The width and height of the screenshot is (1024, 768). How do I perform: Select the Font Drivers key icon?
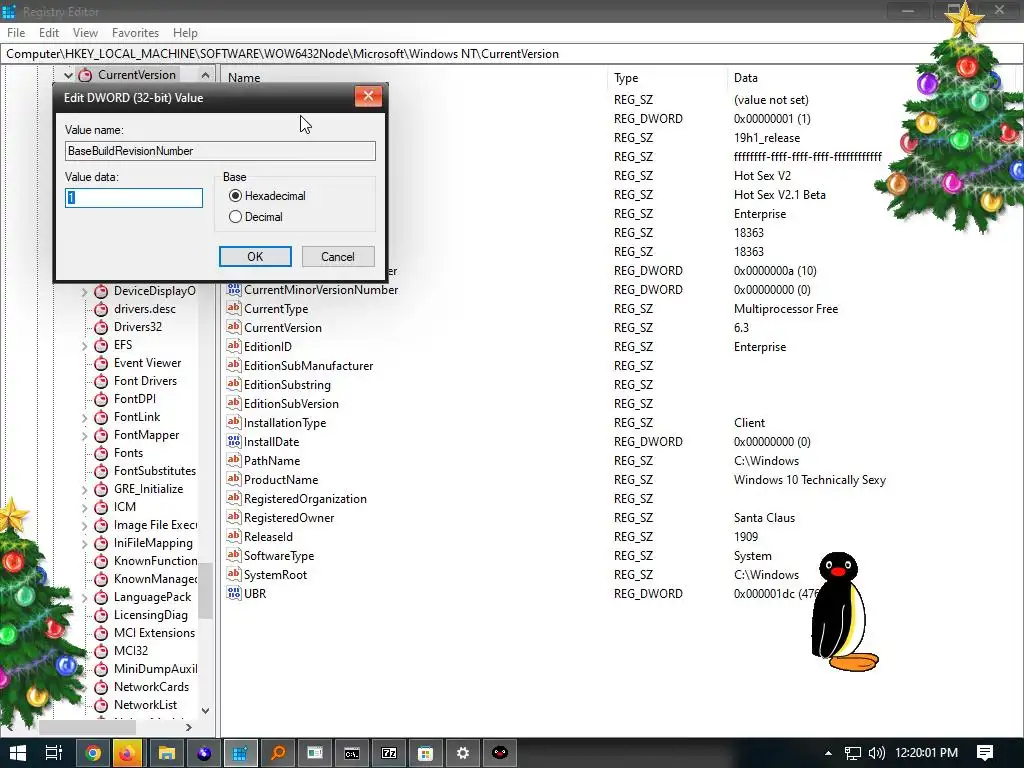click(x=101, y=381)
